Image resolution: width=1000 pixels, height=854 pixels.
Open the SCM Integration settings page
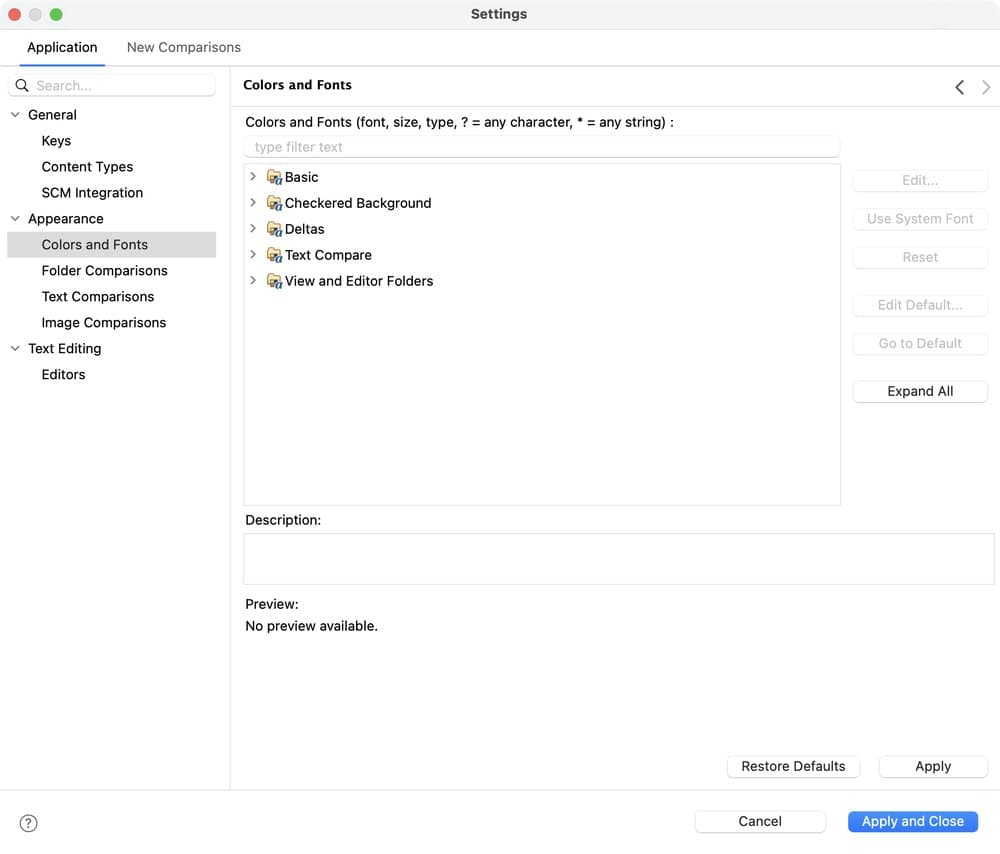[92, 193]
